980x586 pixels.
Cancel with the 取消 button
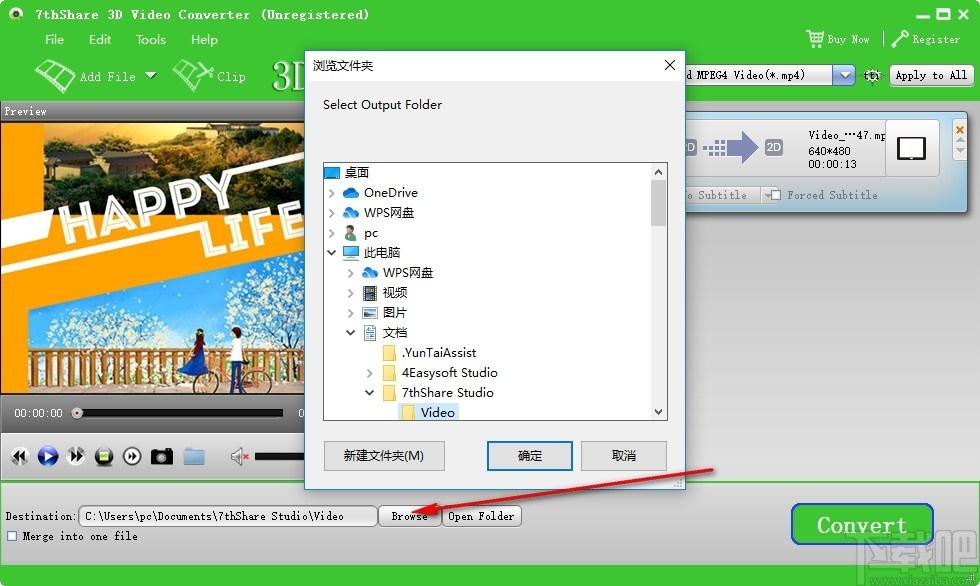click(623, 455)
